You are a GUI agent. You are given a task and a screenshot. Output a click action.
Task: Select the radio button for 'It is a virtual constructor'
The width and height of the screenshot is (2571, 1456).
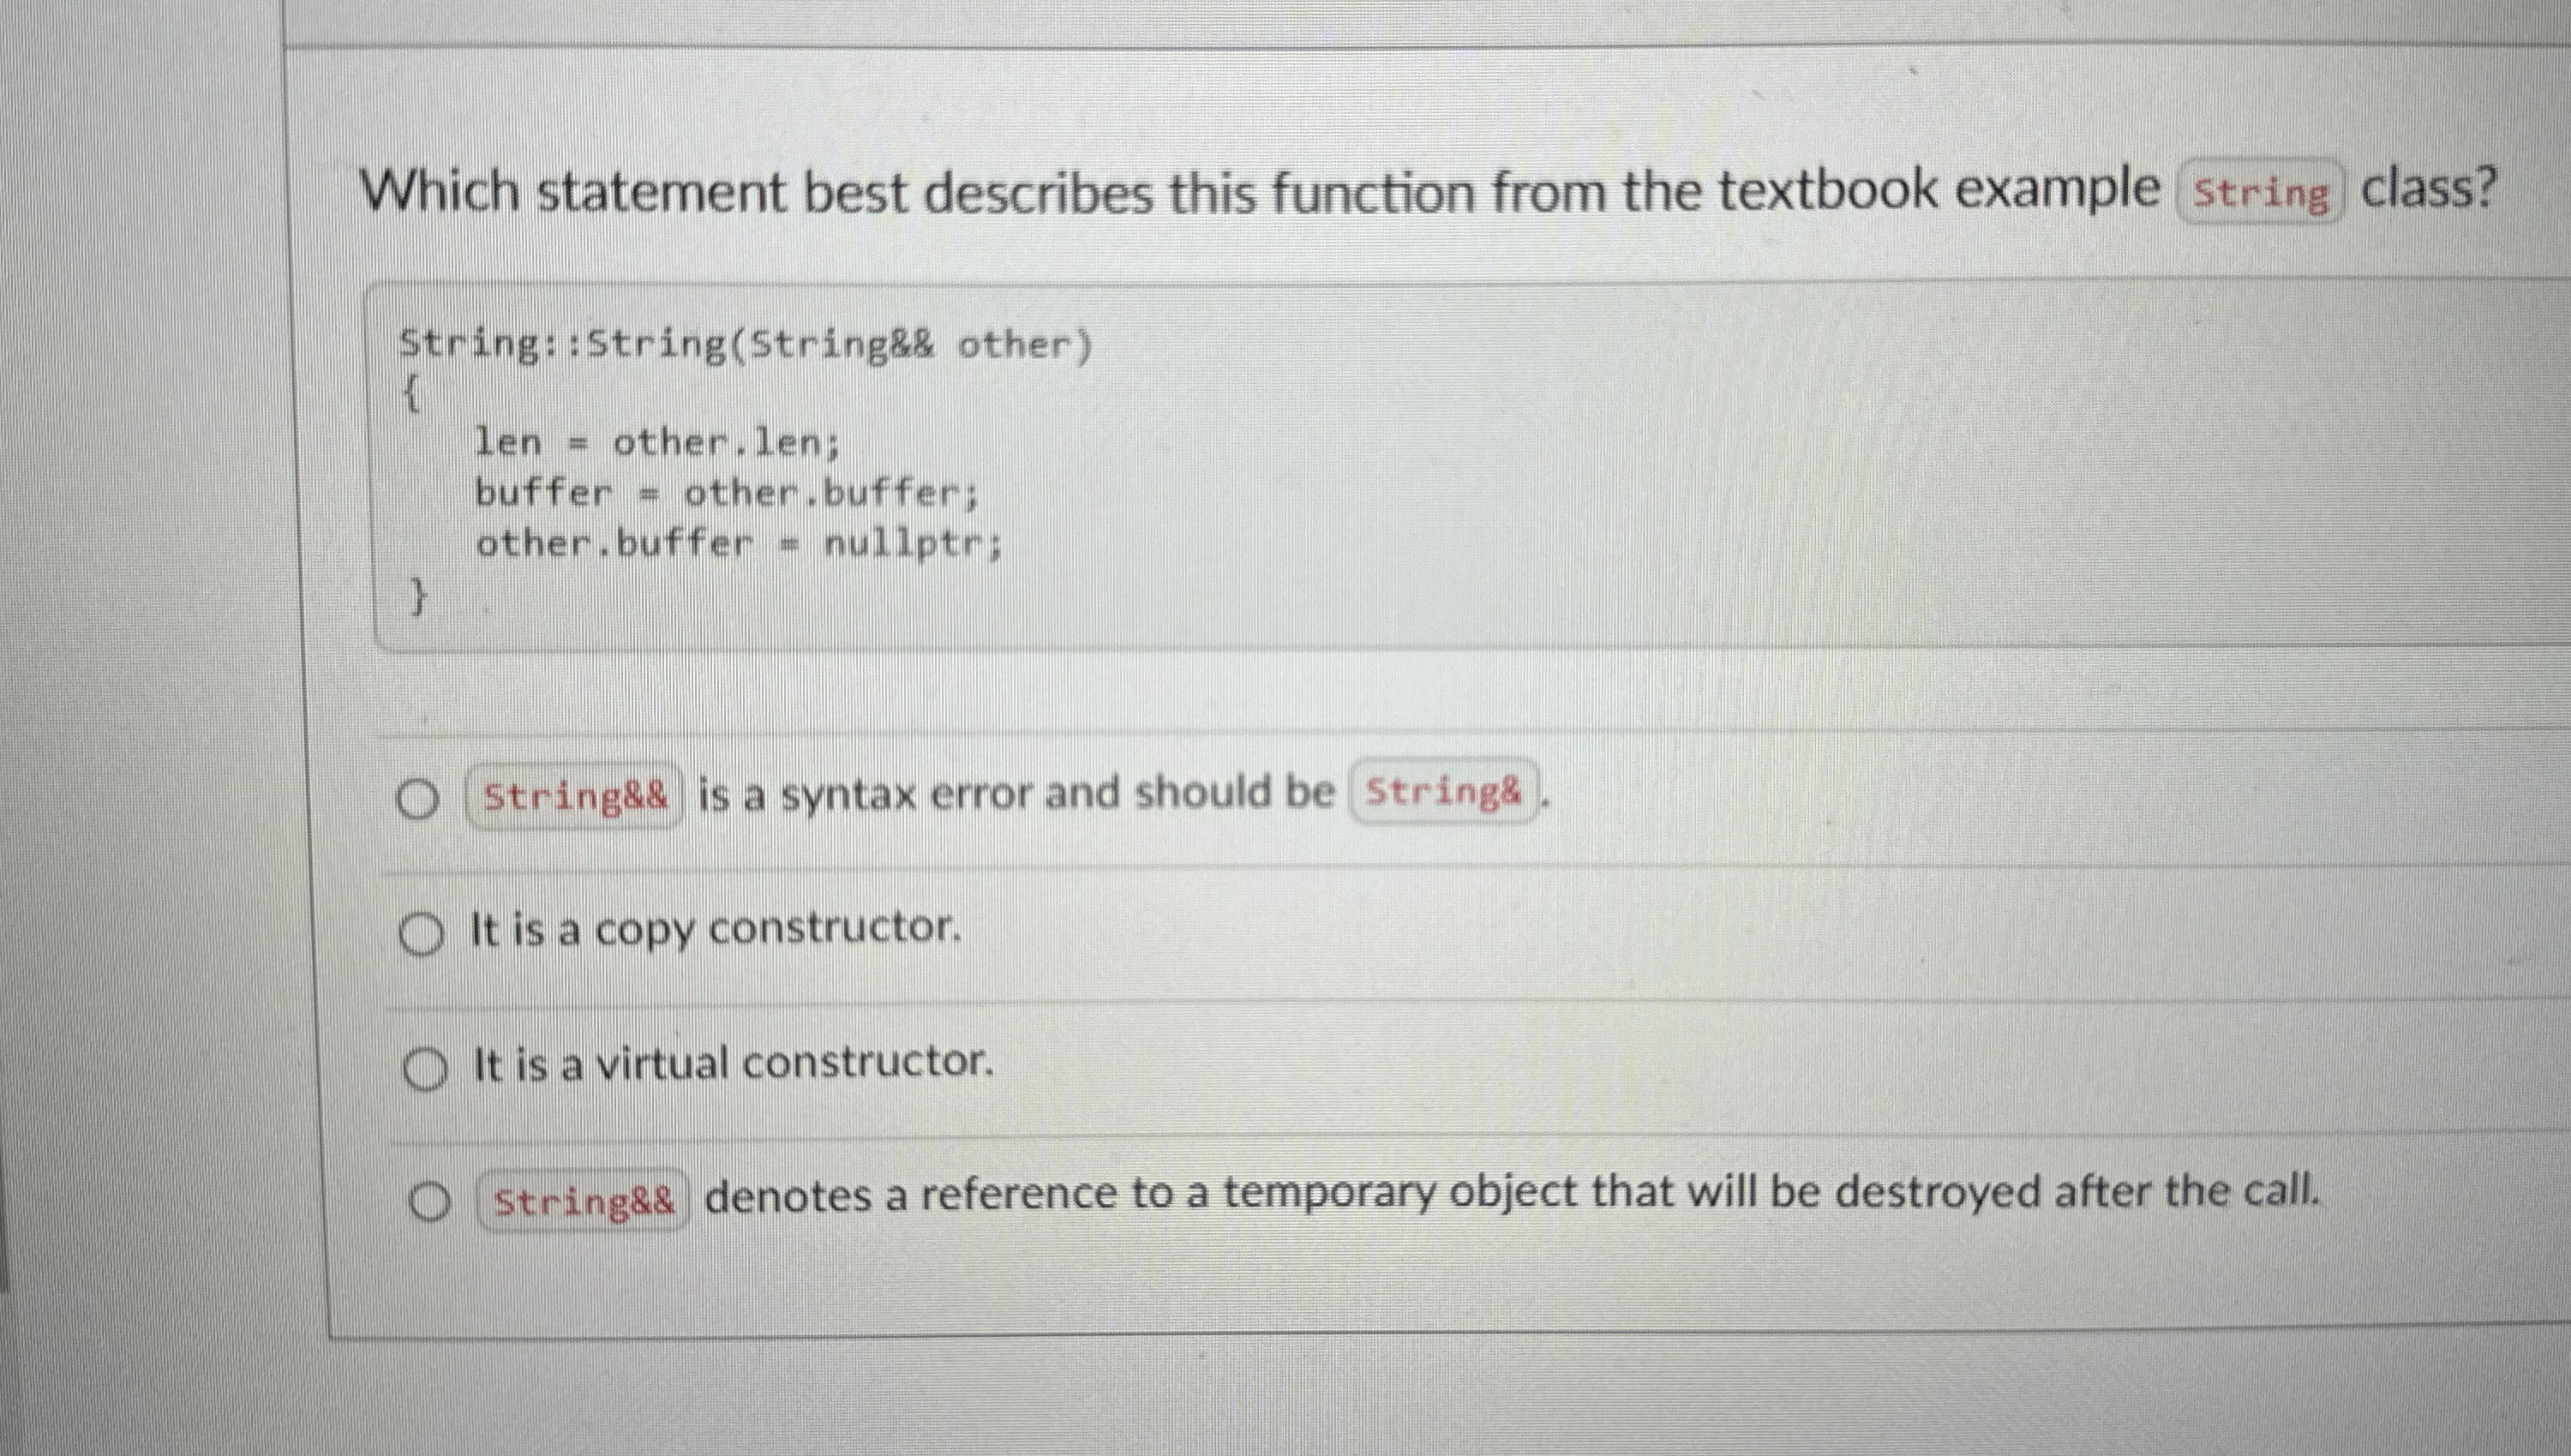coord(427,1066)
